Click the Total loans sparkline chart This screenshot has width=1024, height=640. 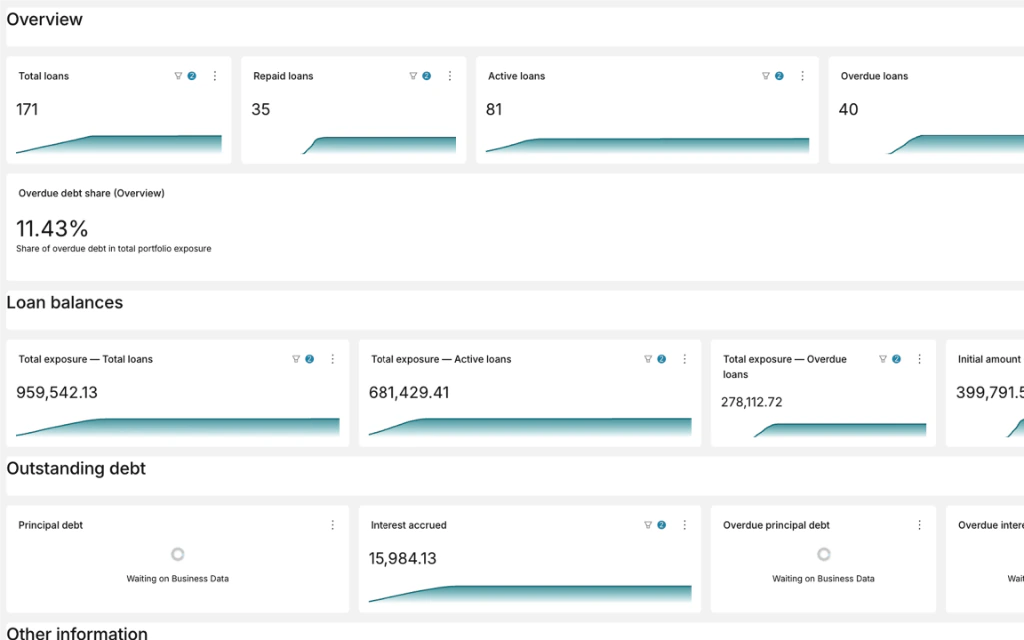click(x=119, y=144)
